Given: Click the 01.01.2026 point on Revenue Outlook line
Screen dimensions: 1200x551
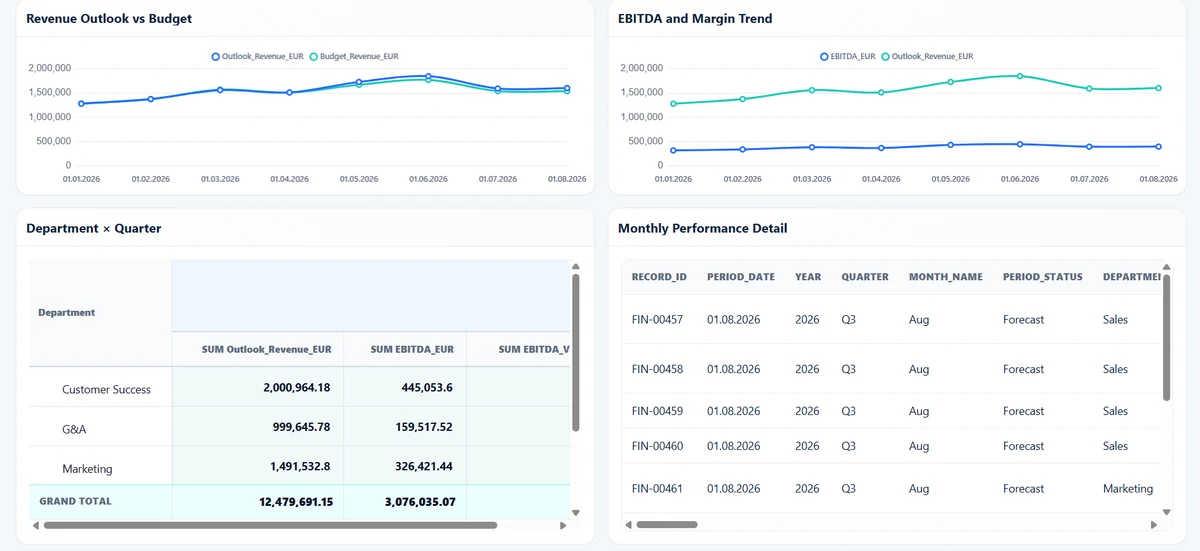Looking at the screenshot, I should point(81,103).
